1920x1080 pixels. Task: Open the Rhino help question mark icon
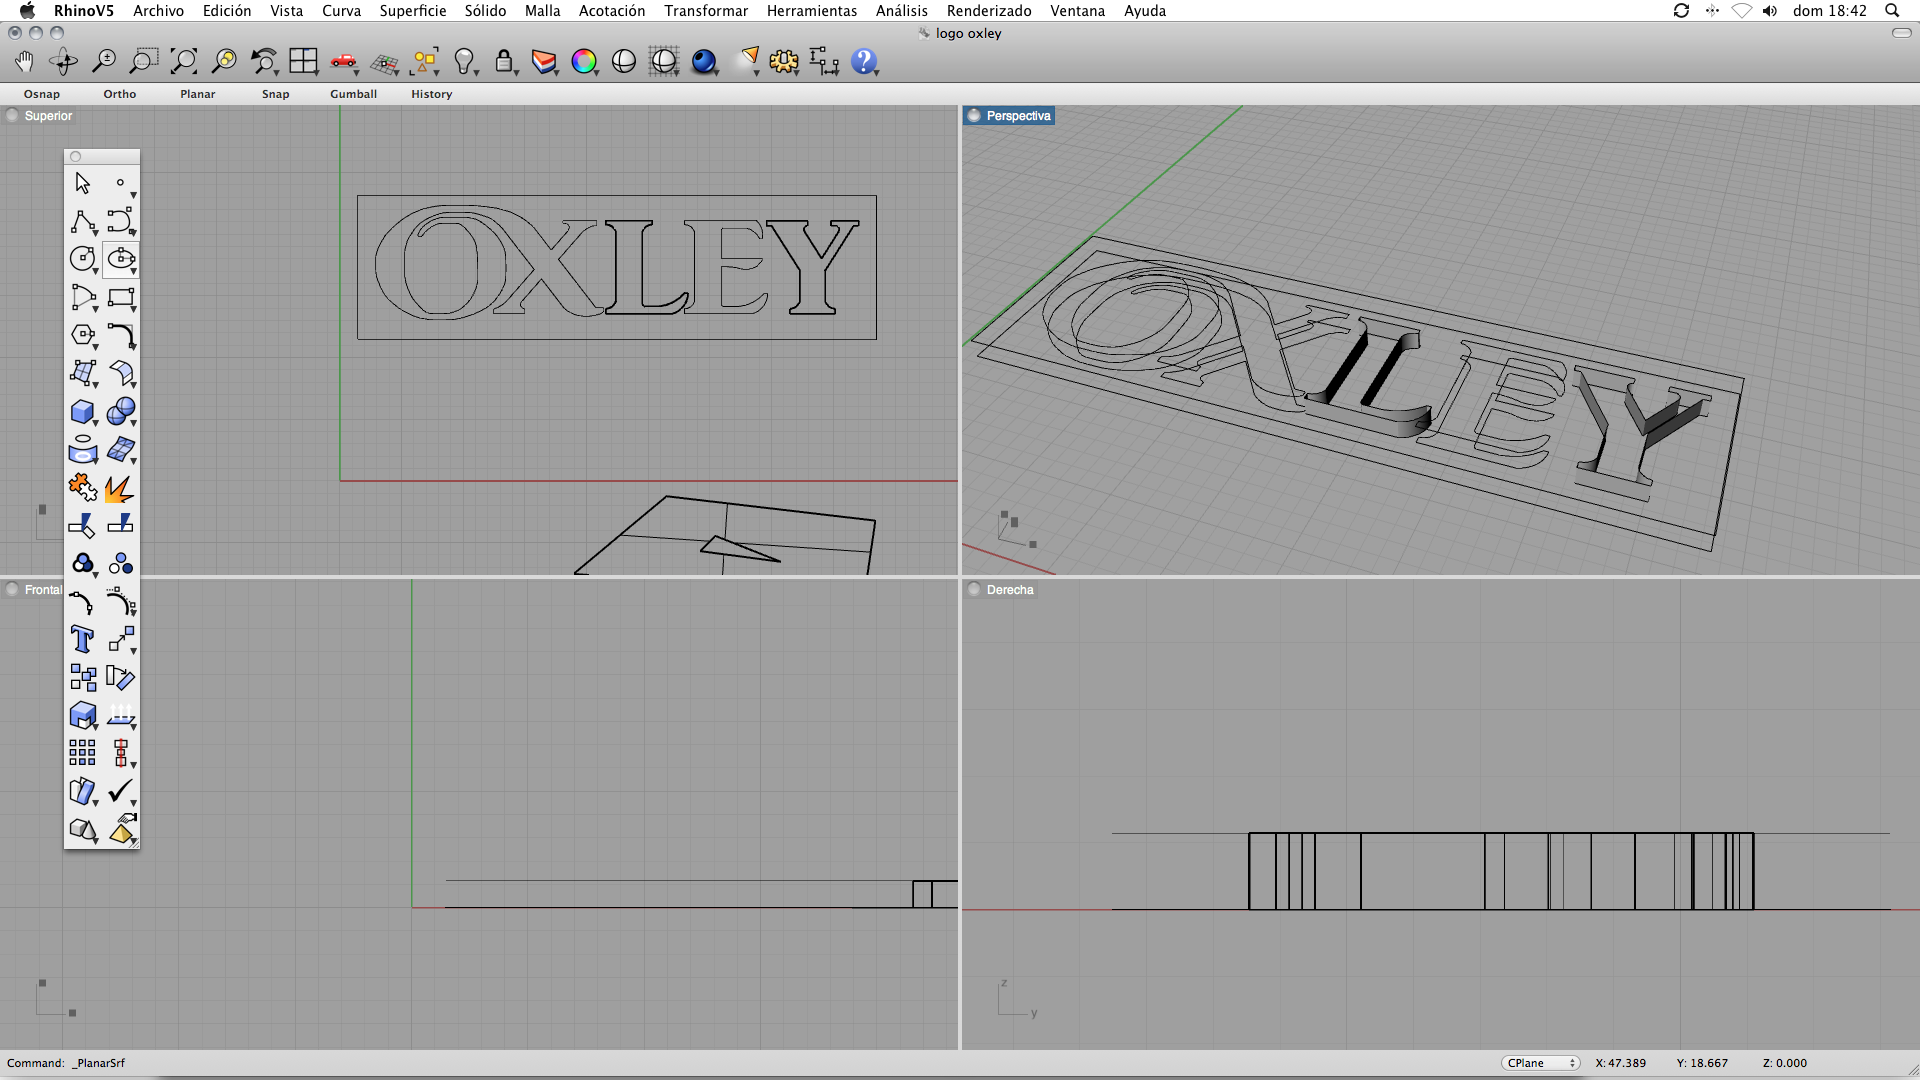tap(863, 62)
